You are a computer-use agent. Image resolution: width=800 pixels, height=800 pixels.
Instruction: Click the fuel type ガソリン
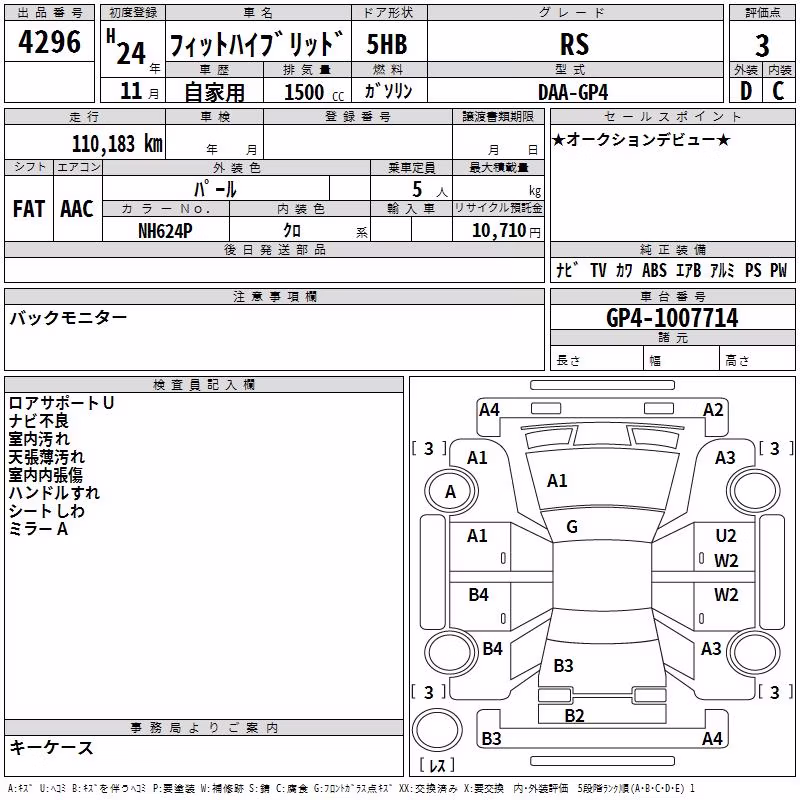388,91
